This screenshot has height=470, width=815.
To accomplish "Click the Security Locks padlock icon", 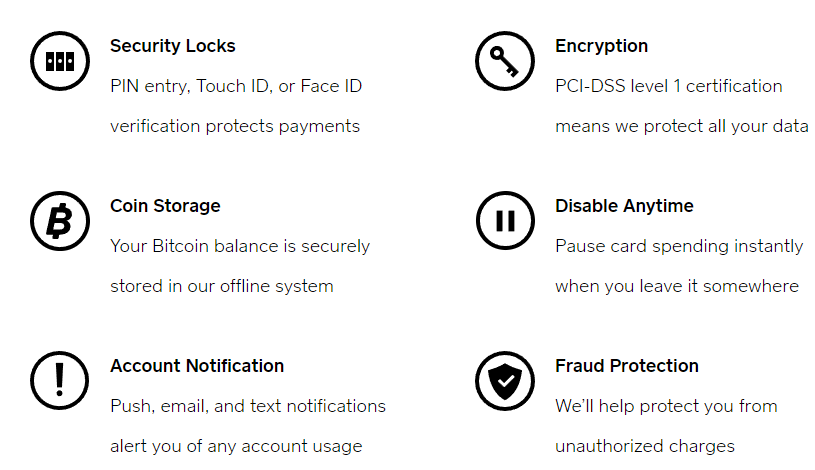I will point(60,61).
